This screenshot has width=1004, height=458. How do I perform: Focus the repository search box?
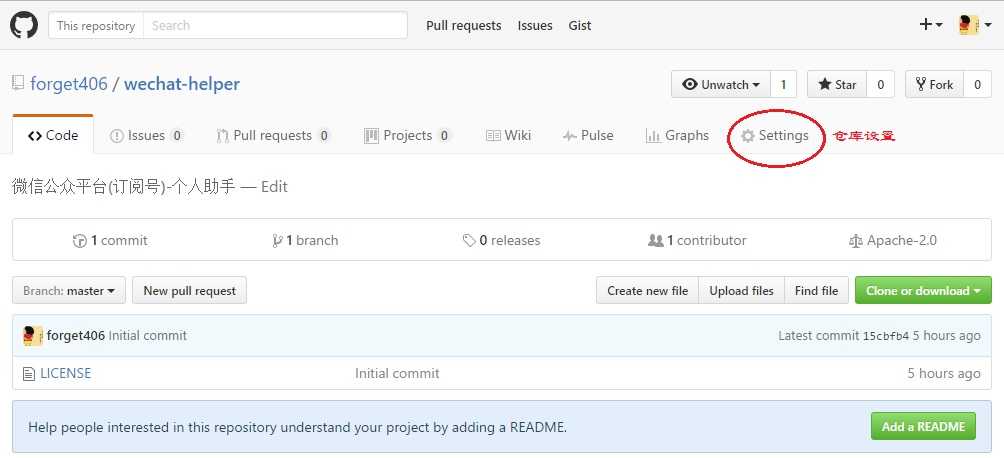pyautogui.click(x=275, y=26)
